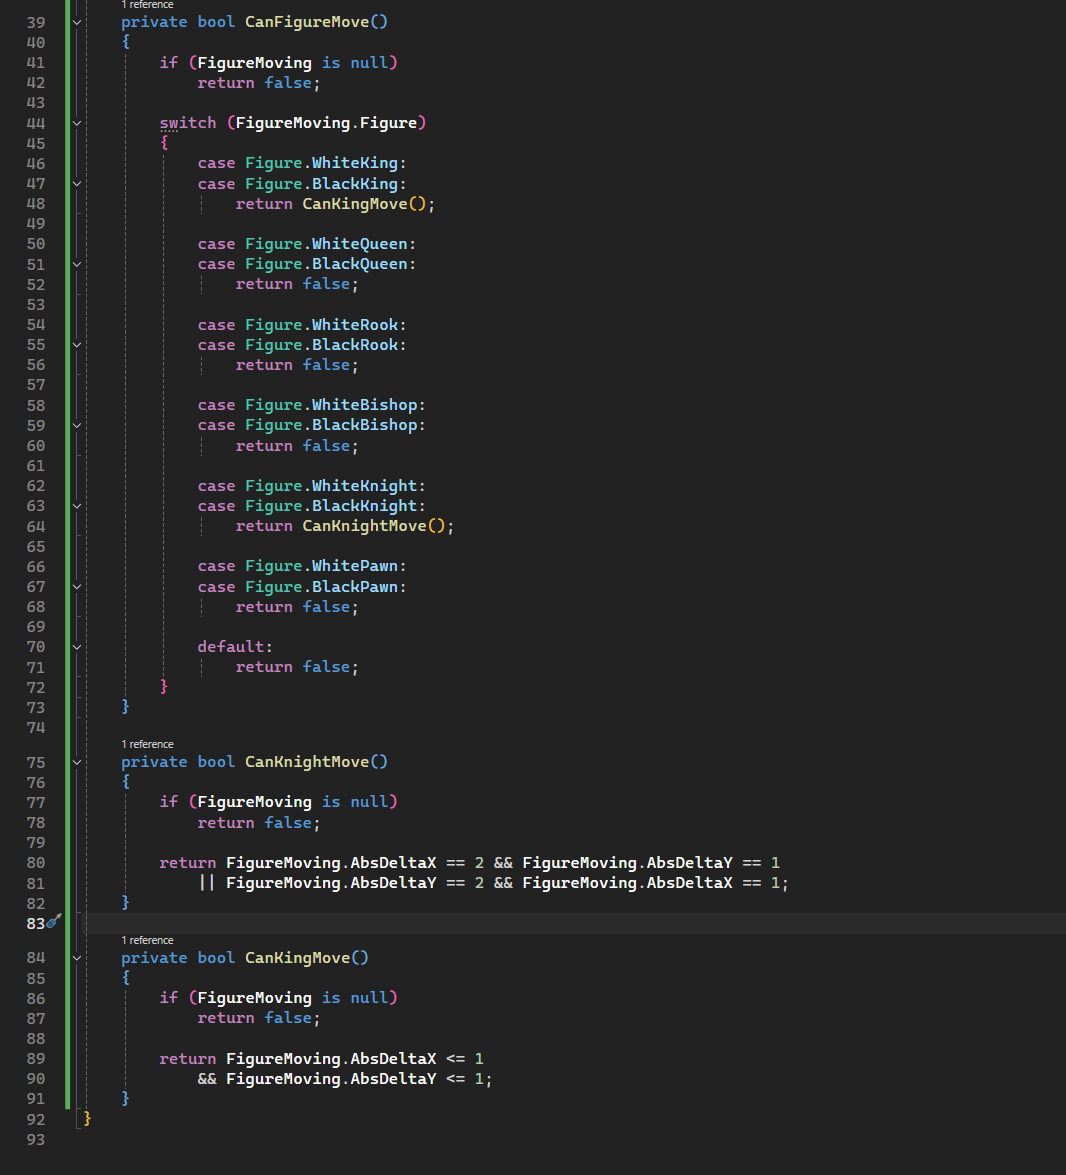1066x1175 pixels.
Task: Click the BlackPawn enum member on line 67
Action: 354,587
